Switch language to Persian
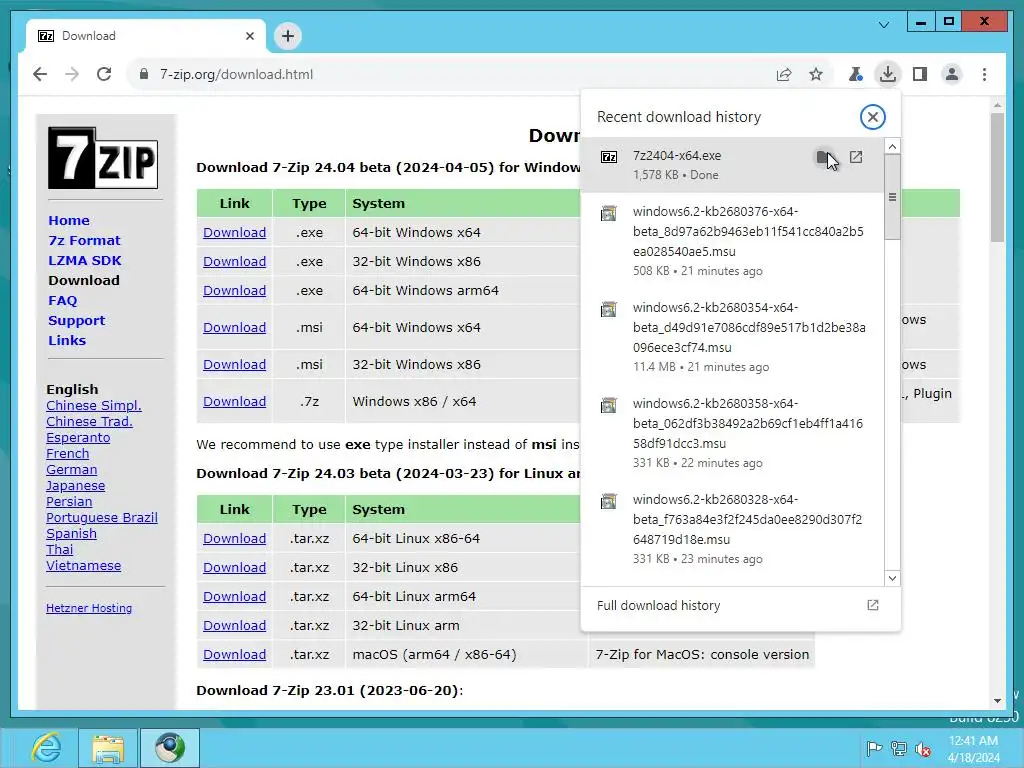 click(69, 502)
